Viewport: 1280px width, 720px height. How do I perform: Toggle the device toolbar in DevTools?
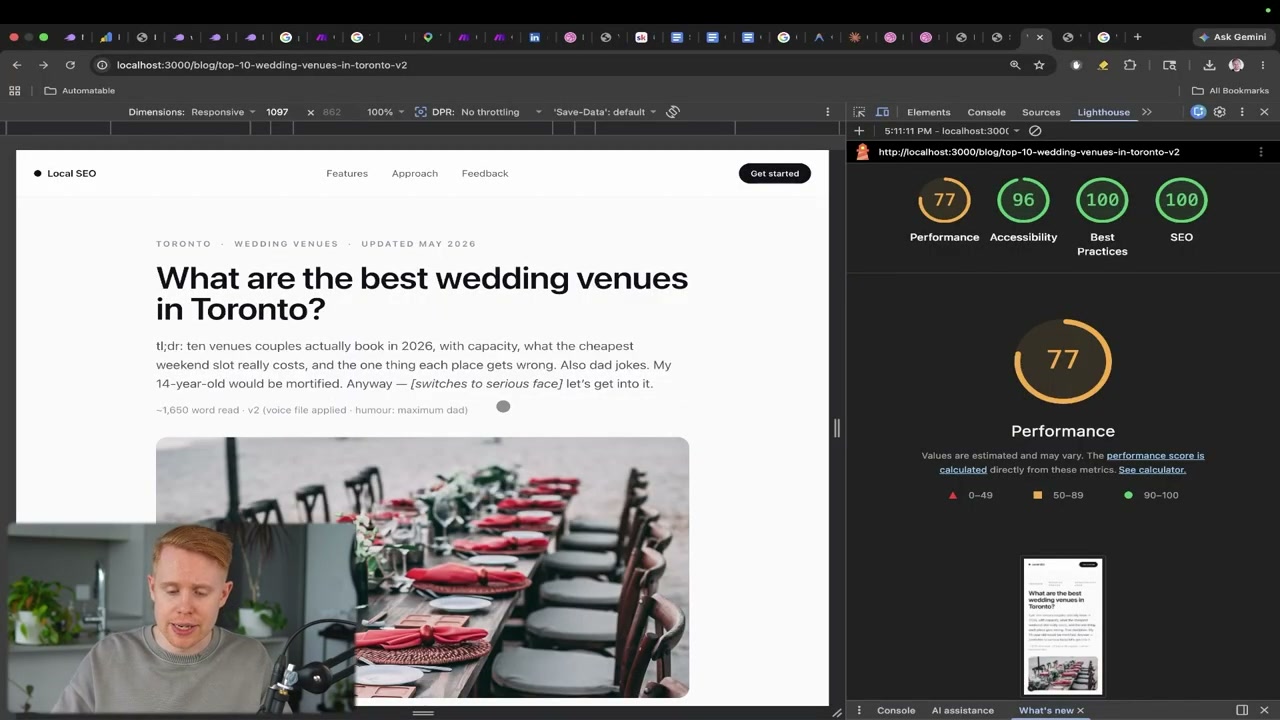point(883,112)
